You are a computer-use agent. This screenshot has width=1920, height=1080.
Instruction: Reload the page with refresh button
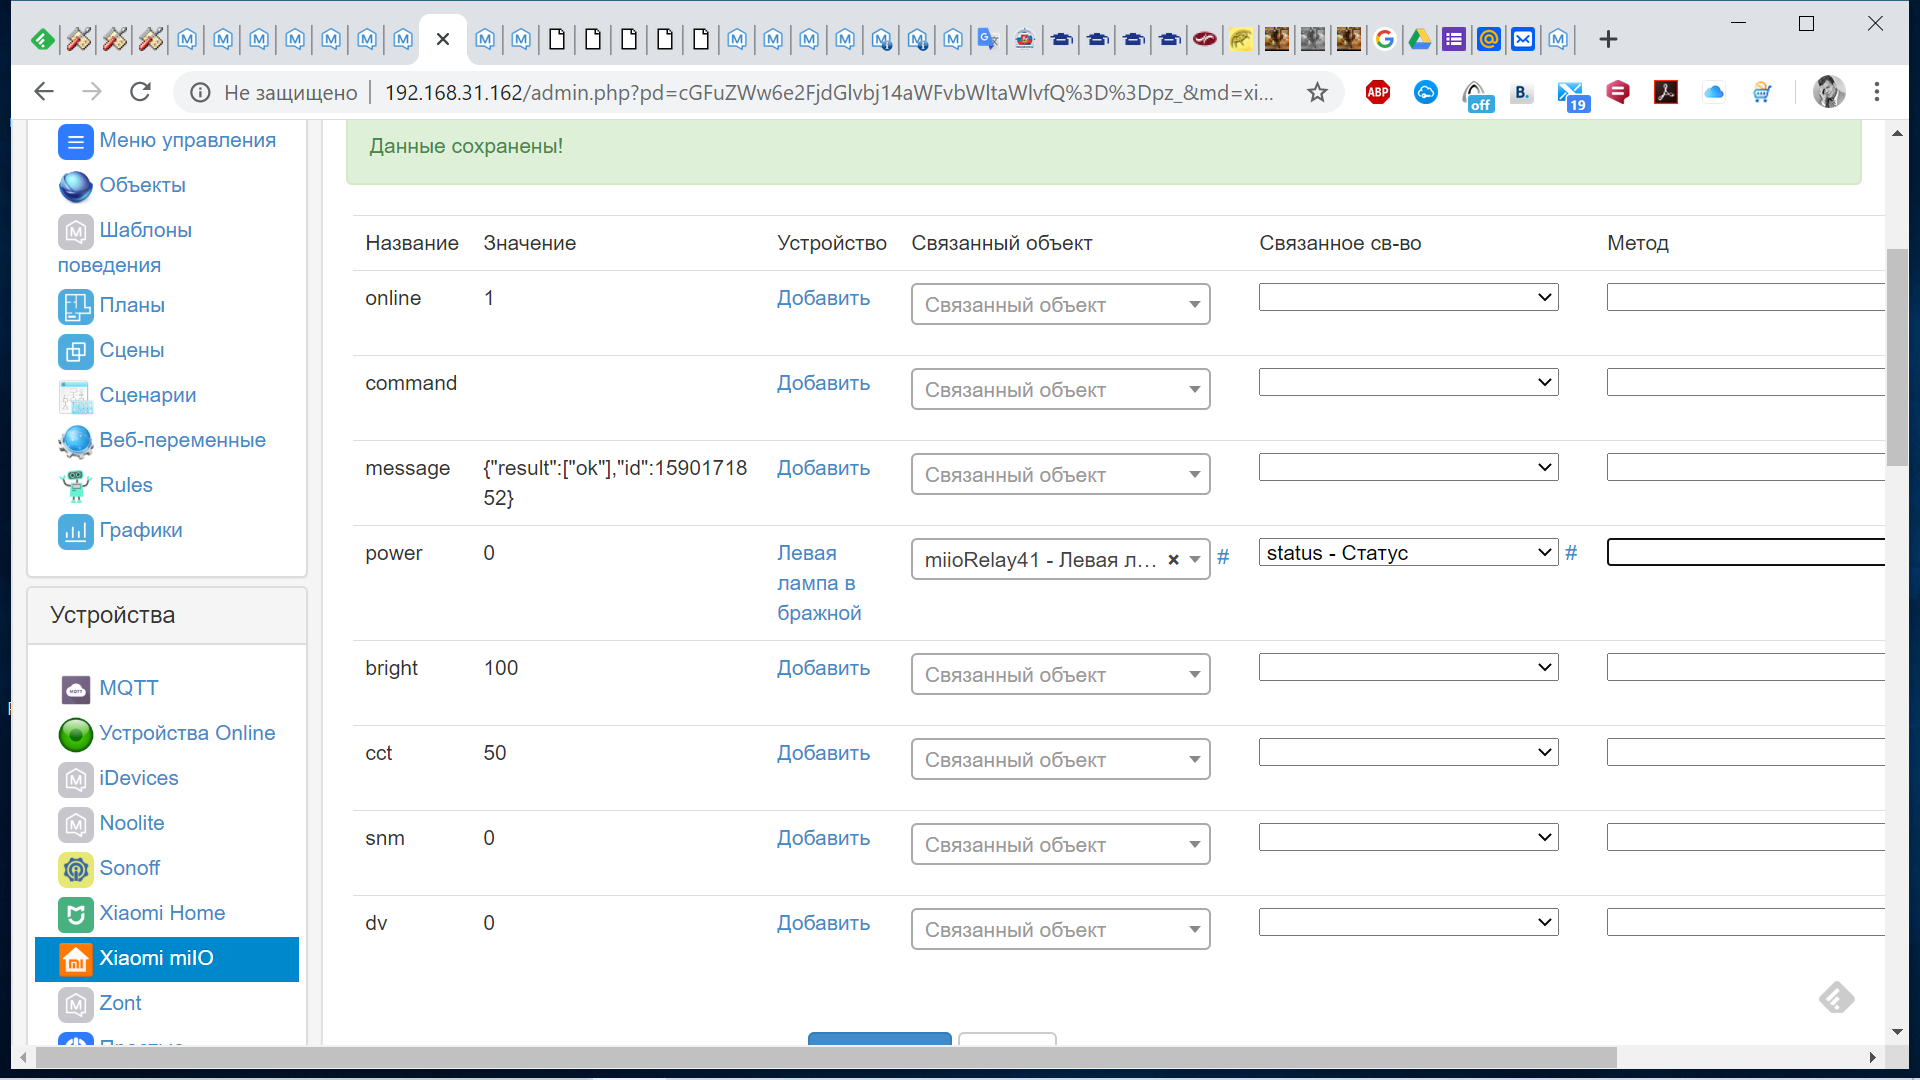point(140,92)
